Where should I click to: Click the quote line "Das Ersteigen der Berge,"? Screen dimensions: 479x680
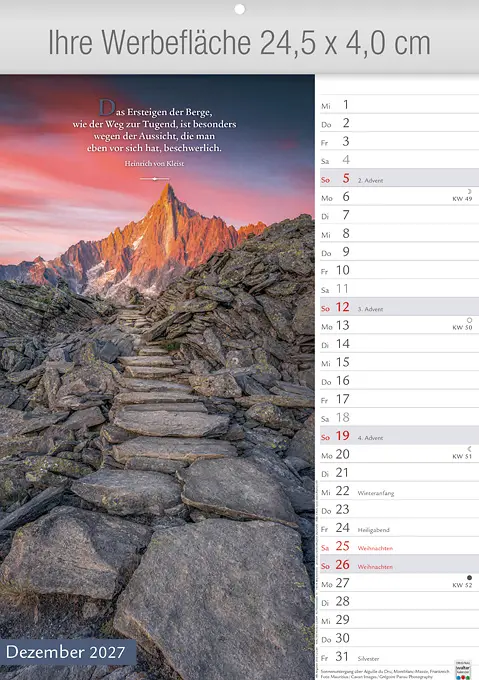[x=155, y=109]
